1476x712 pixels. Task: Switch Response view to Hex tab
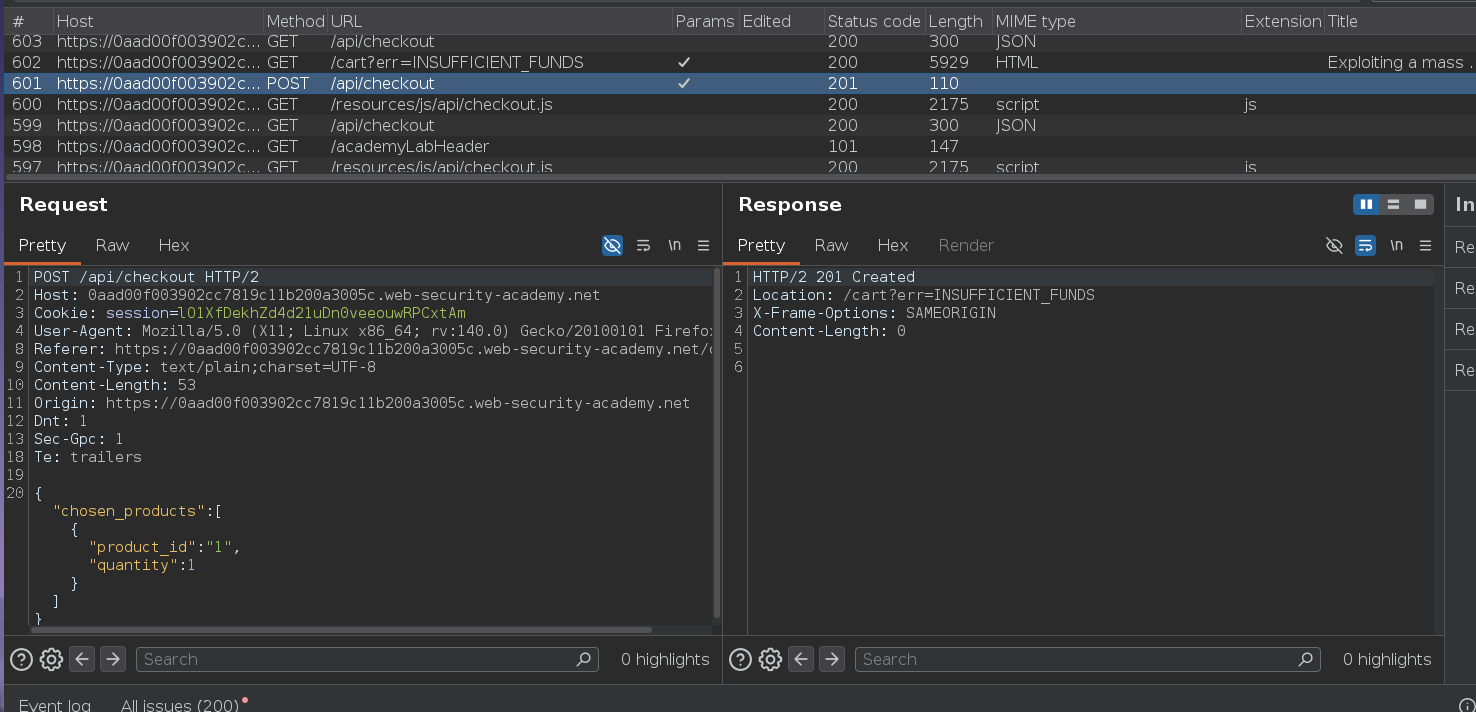tap(893, 245)
